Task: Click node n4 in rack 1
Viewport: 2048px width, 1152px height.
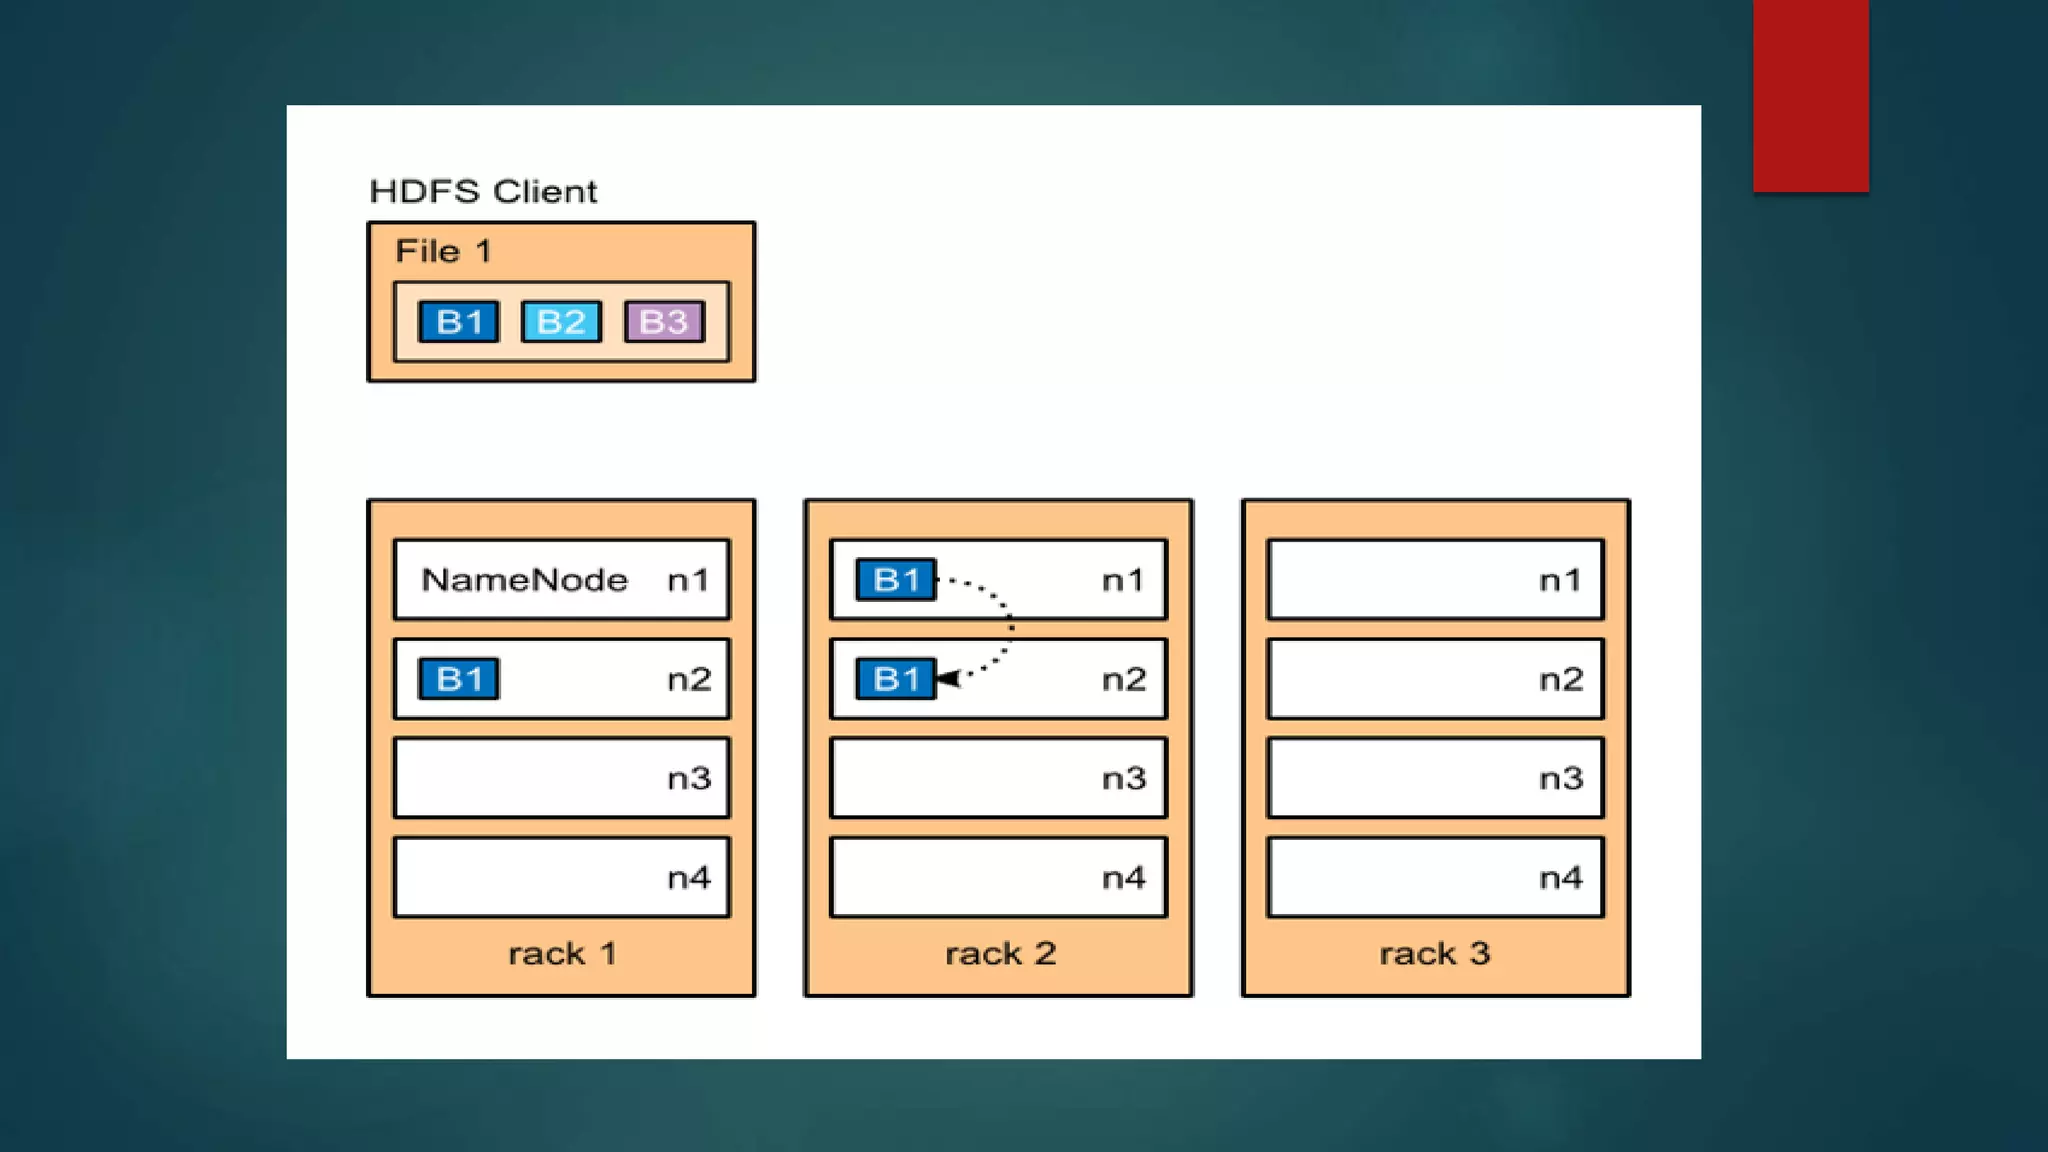Action: click(562, 877)
